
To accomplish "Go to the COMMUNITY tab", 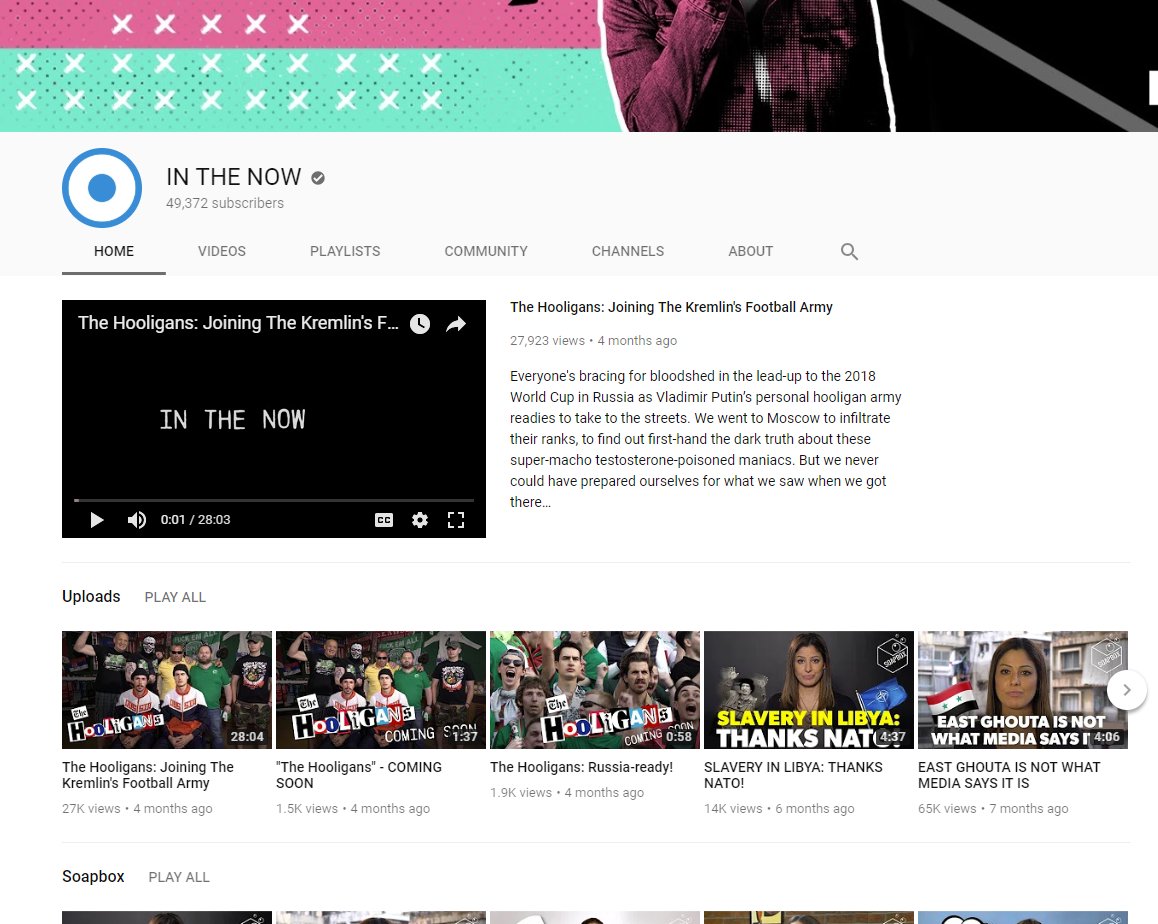I will click(x=486, y=251).
